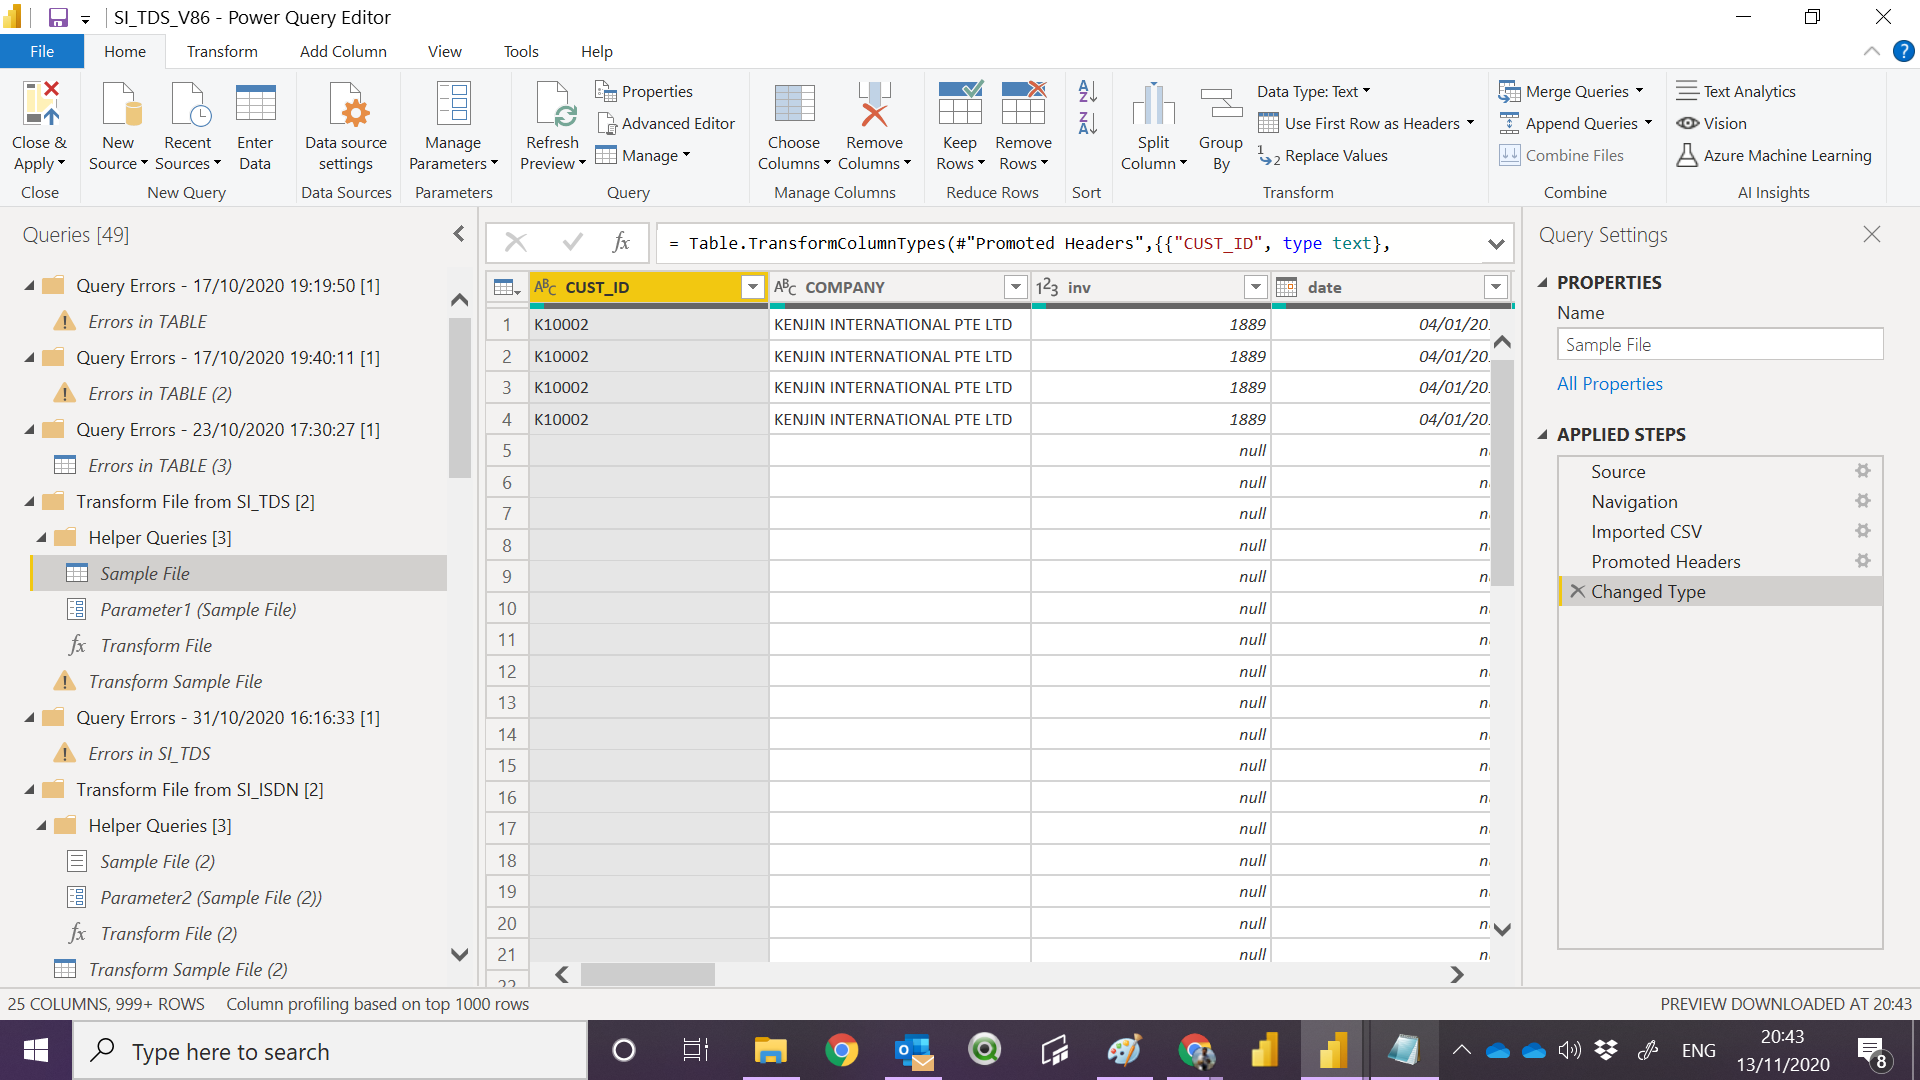Click the fx insert step icon

(621, 242)
